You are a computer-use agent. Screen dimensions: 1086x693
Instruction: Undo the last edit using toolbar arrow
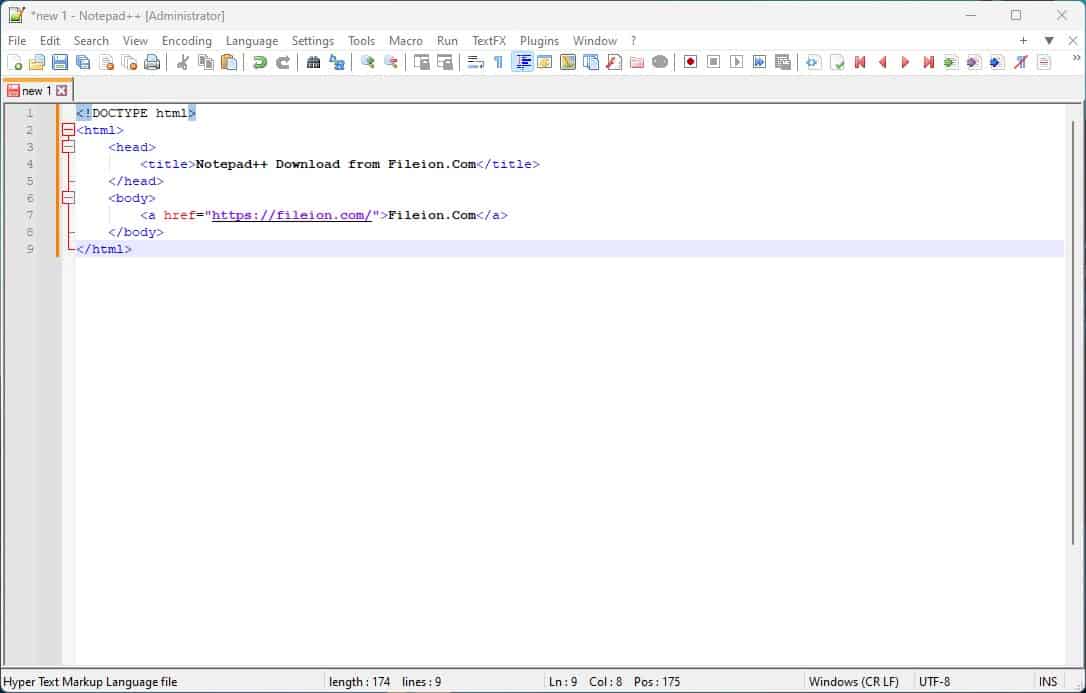(x=260, y=62)
